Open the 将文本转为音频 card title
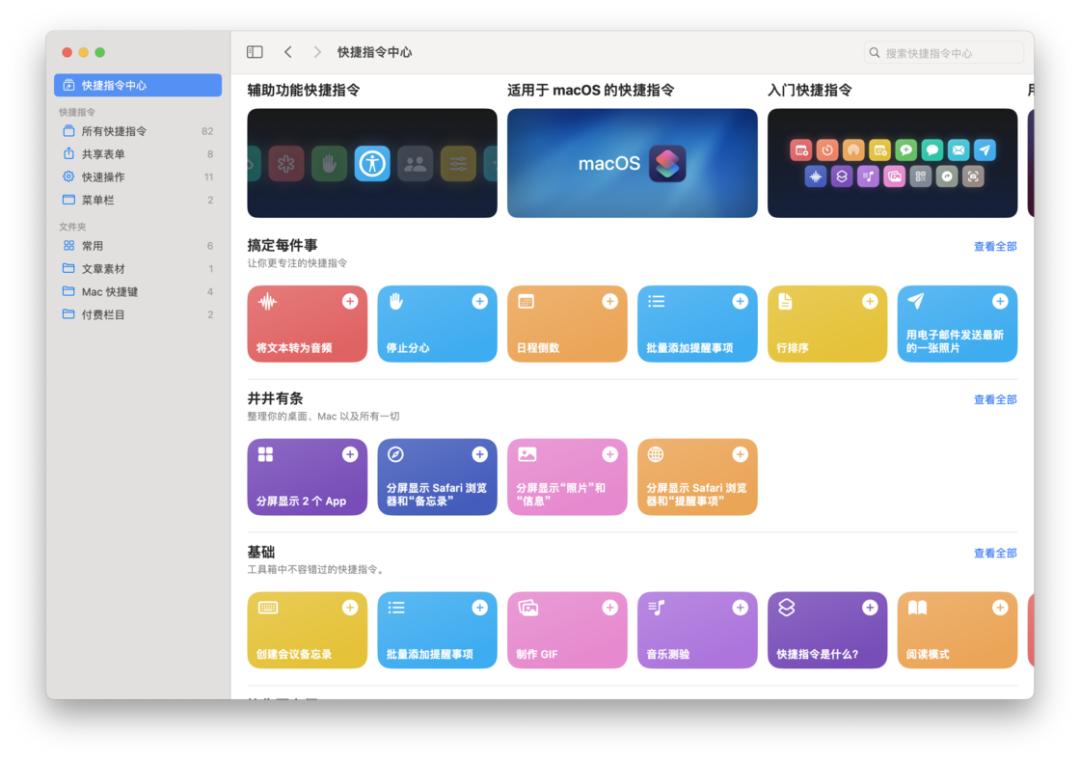This screenshot has width=1080, height=760. [294, 348]
